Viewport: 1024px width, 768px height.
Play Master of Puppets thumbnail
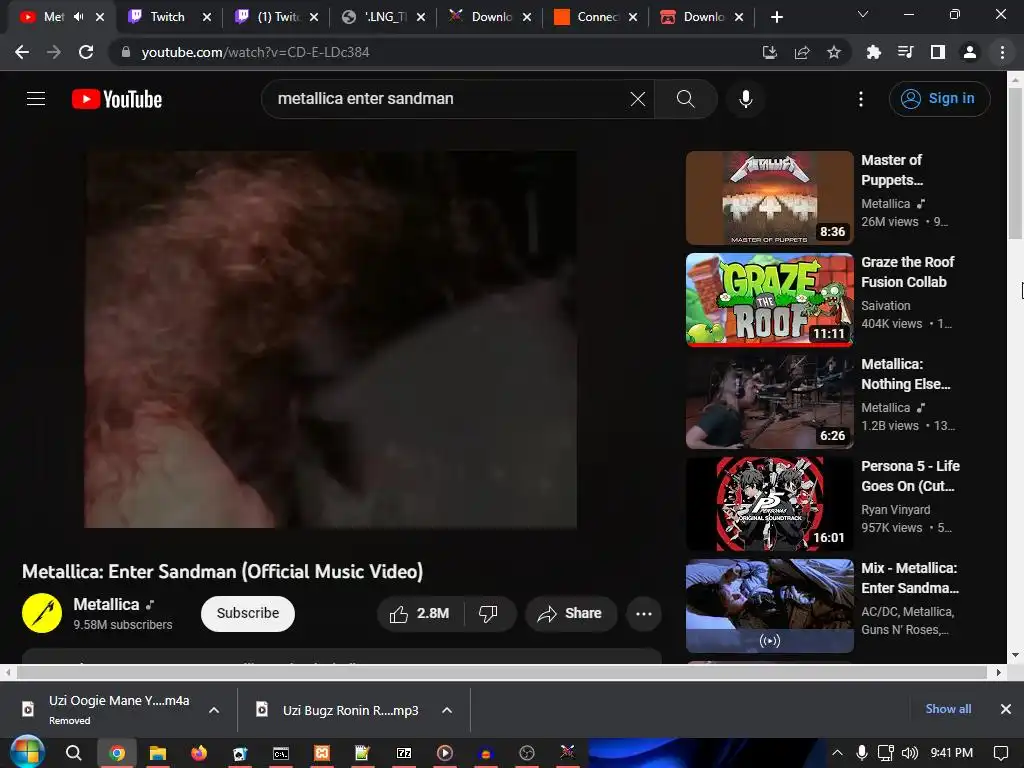[x=769, y=198]
